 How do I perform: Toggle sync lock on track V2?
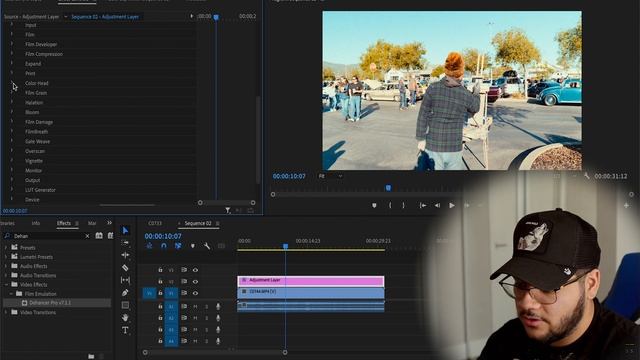184,282
